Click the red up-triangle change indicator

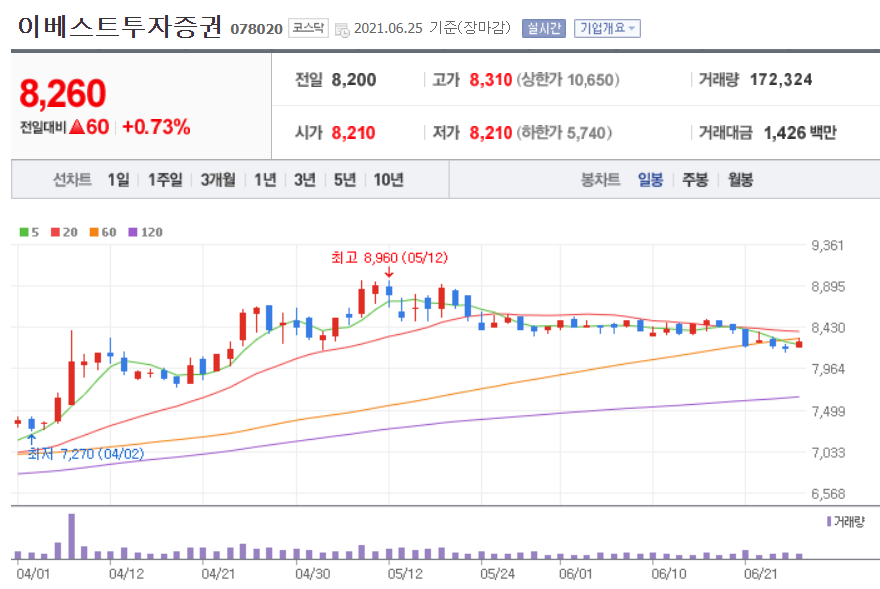tap(77, 127)
